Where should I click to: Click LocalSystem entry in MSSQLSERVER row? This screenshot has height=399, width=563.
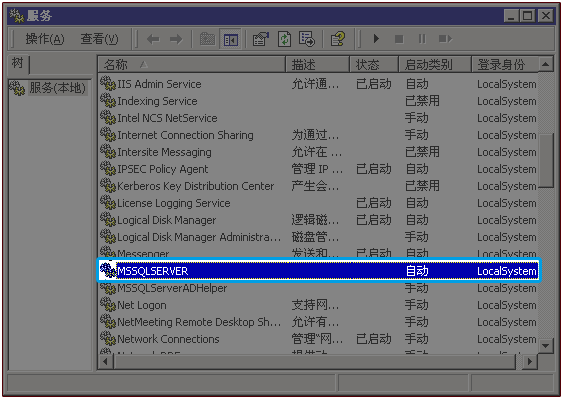click(x=507, y=271)
